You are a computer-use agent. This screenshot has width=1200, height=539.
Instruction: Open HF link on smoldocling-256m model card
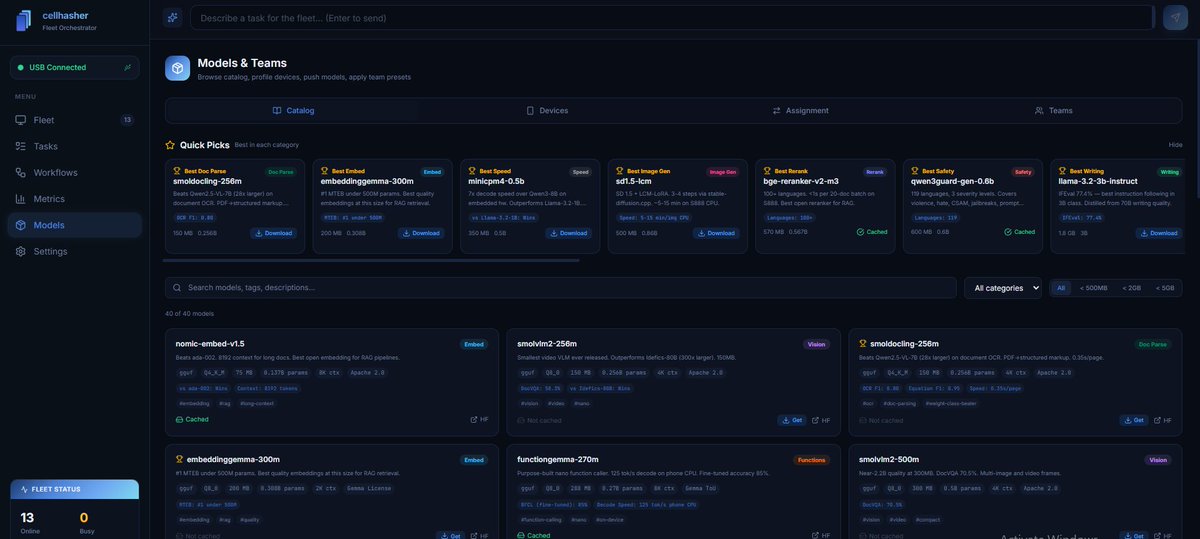[x=1163, y=420]
